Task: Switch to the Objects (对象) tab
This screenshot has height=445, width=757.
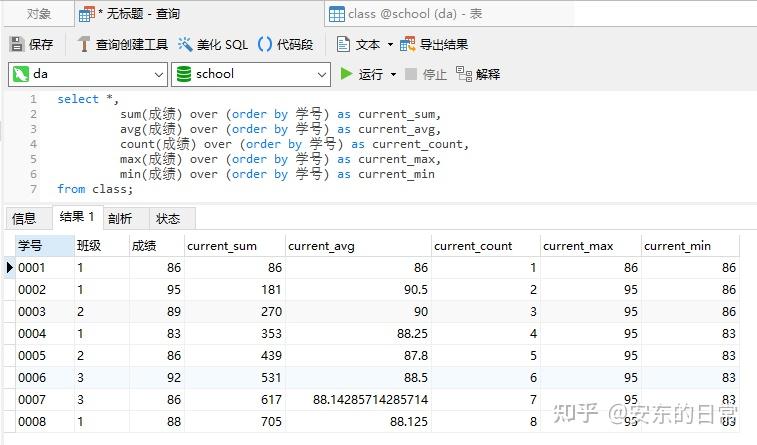Action: (x=39, y=14)
